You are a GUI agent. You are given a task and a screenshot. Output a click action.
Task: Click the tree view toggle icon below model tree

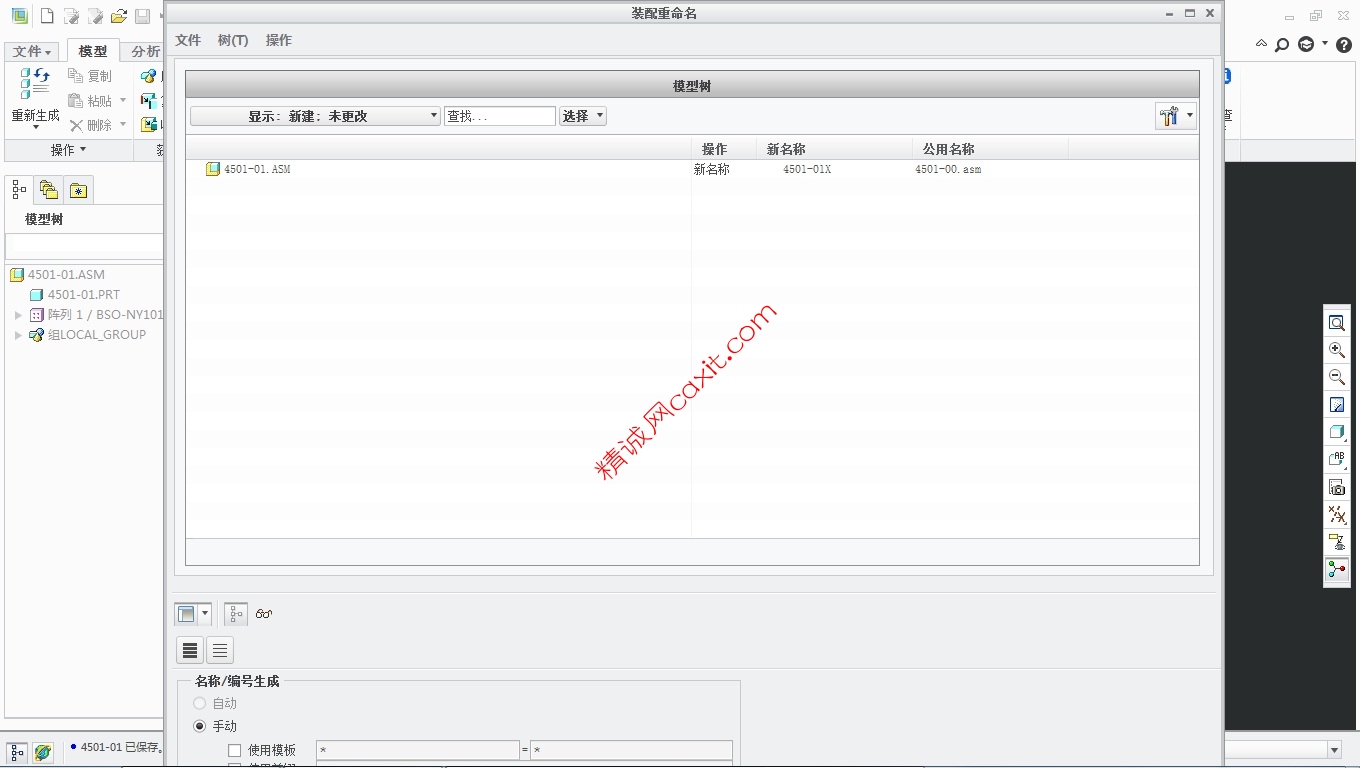pos(236,614)
